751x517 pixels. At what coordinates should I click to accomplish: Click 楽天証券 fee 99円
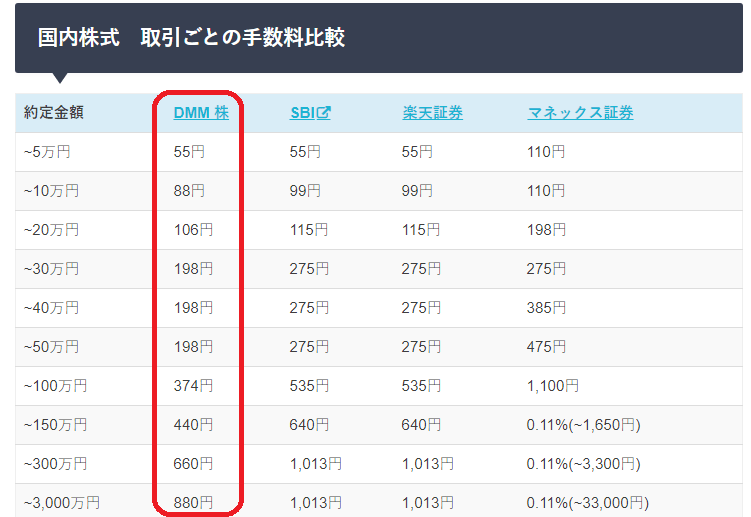(x=417, y=191)
